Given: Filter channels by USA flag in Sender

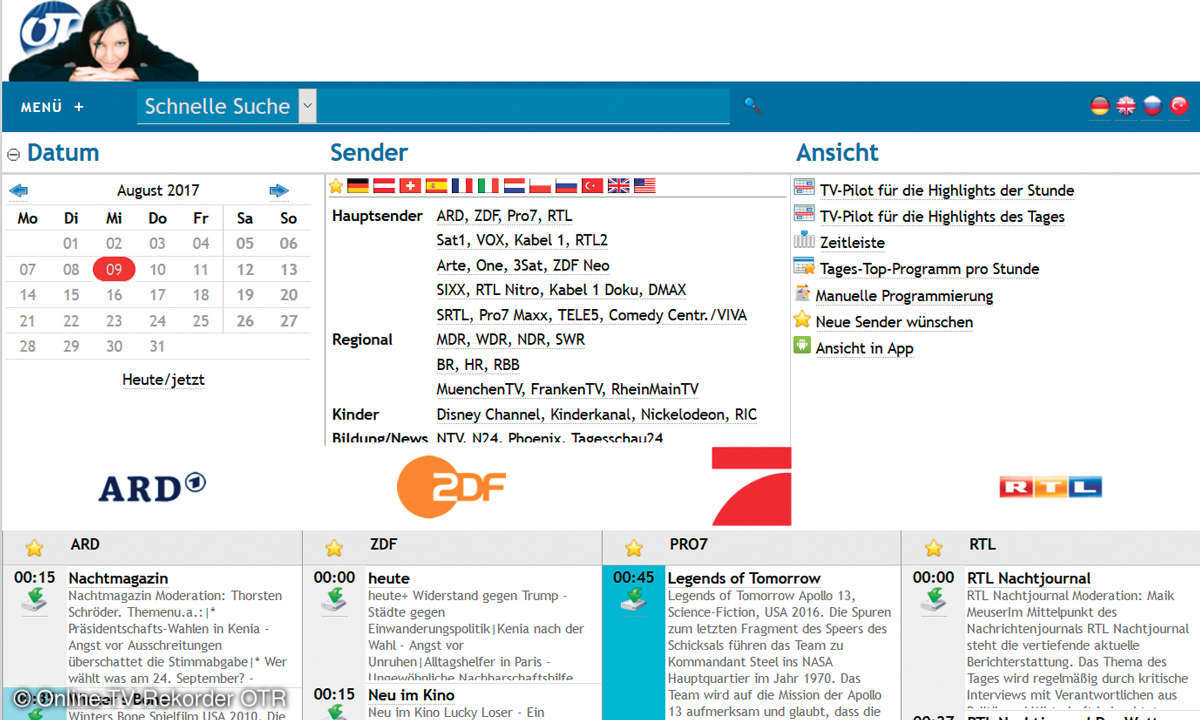Looking at the screenshot, I should pos(645,186).
